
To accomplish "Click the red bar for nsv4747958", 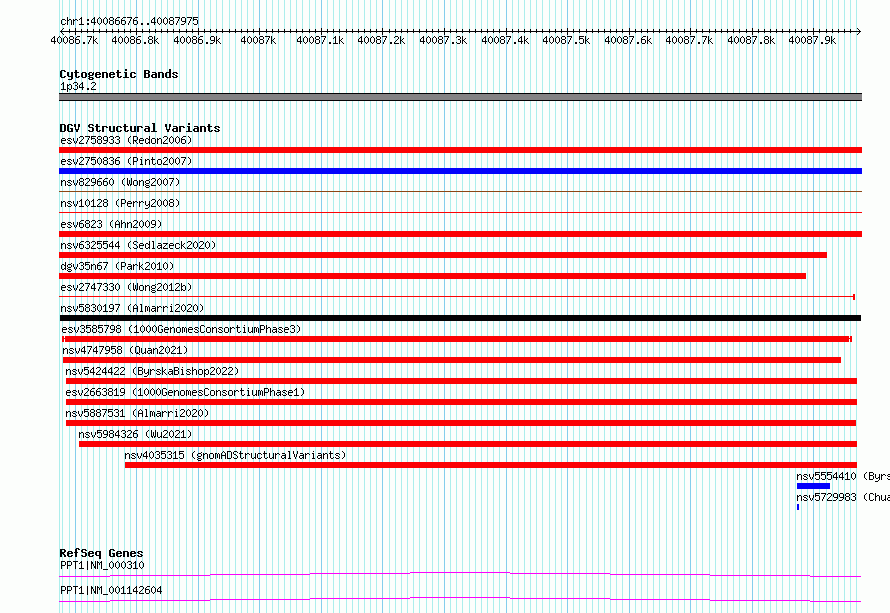I will (452, 360).
